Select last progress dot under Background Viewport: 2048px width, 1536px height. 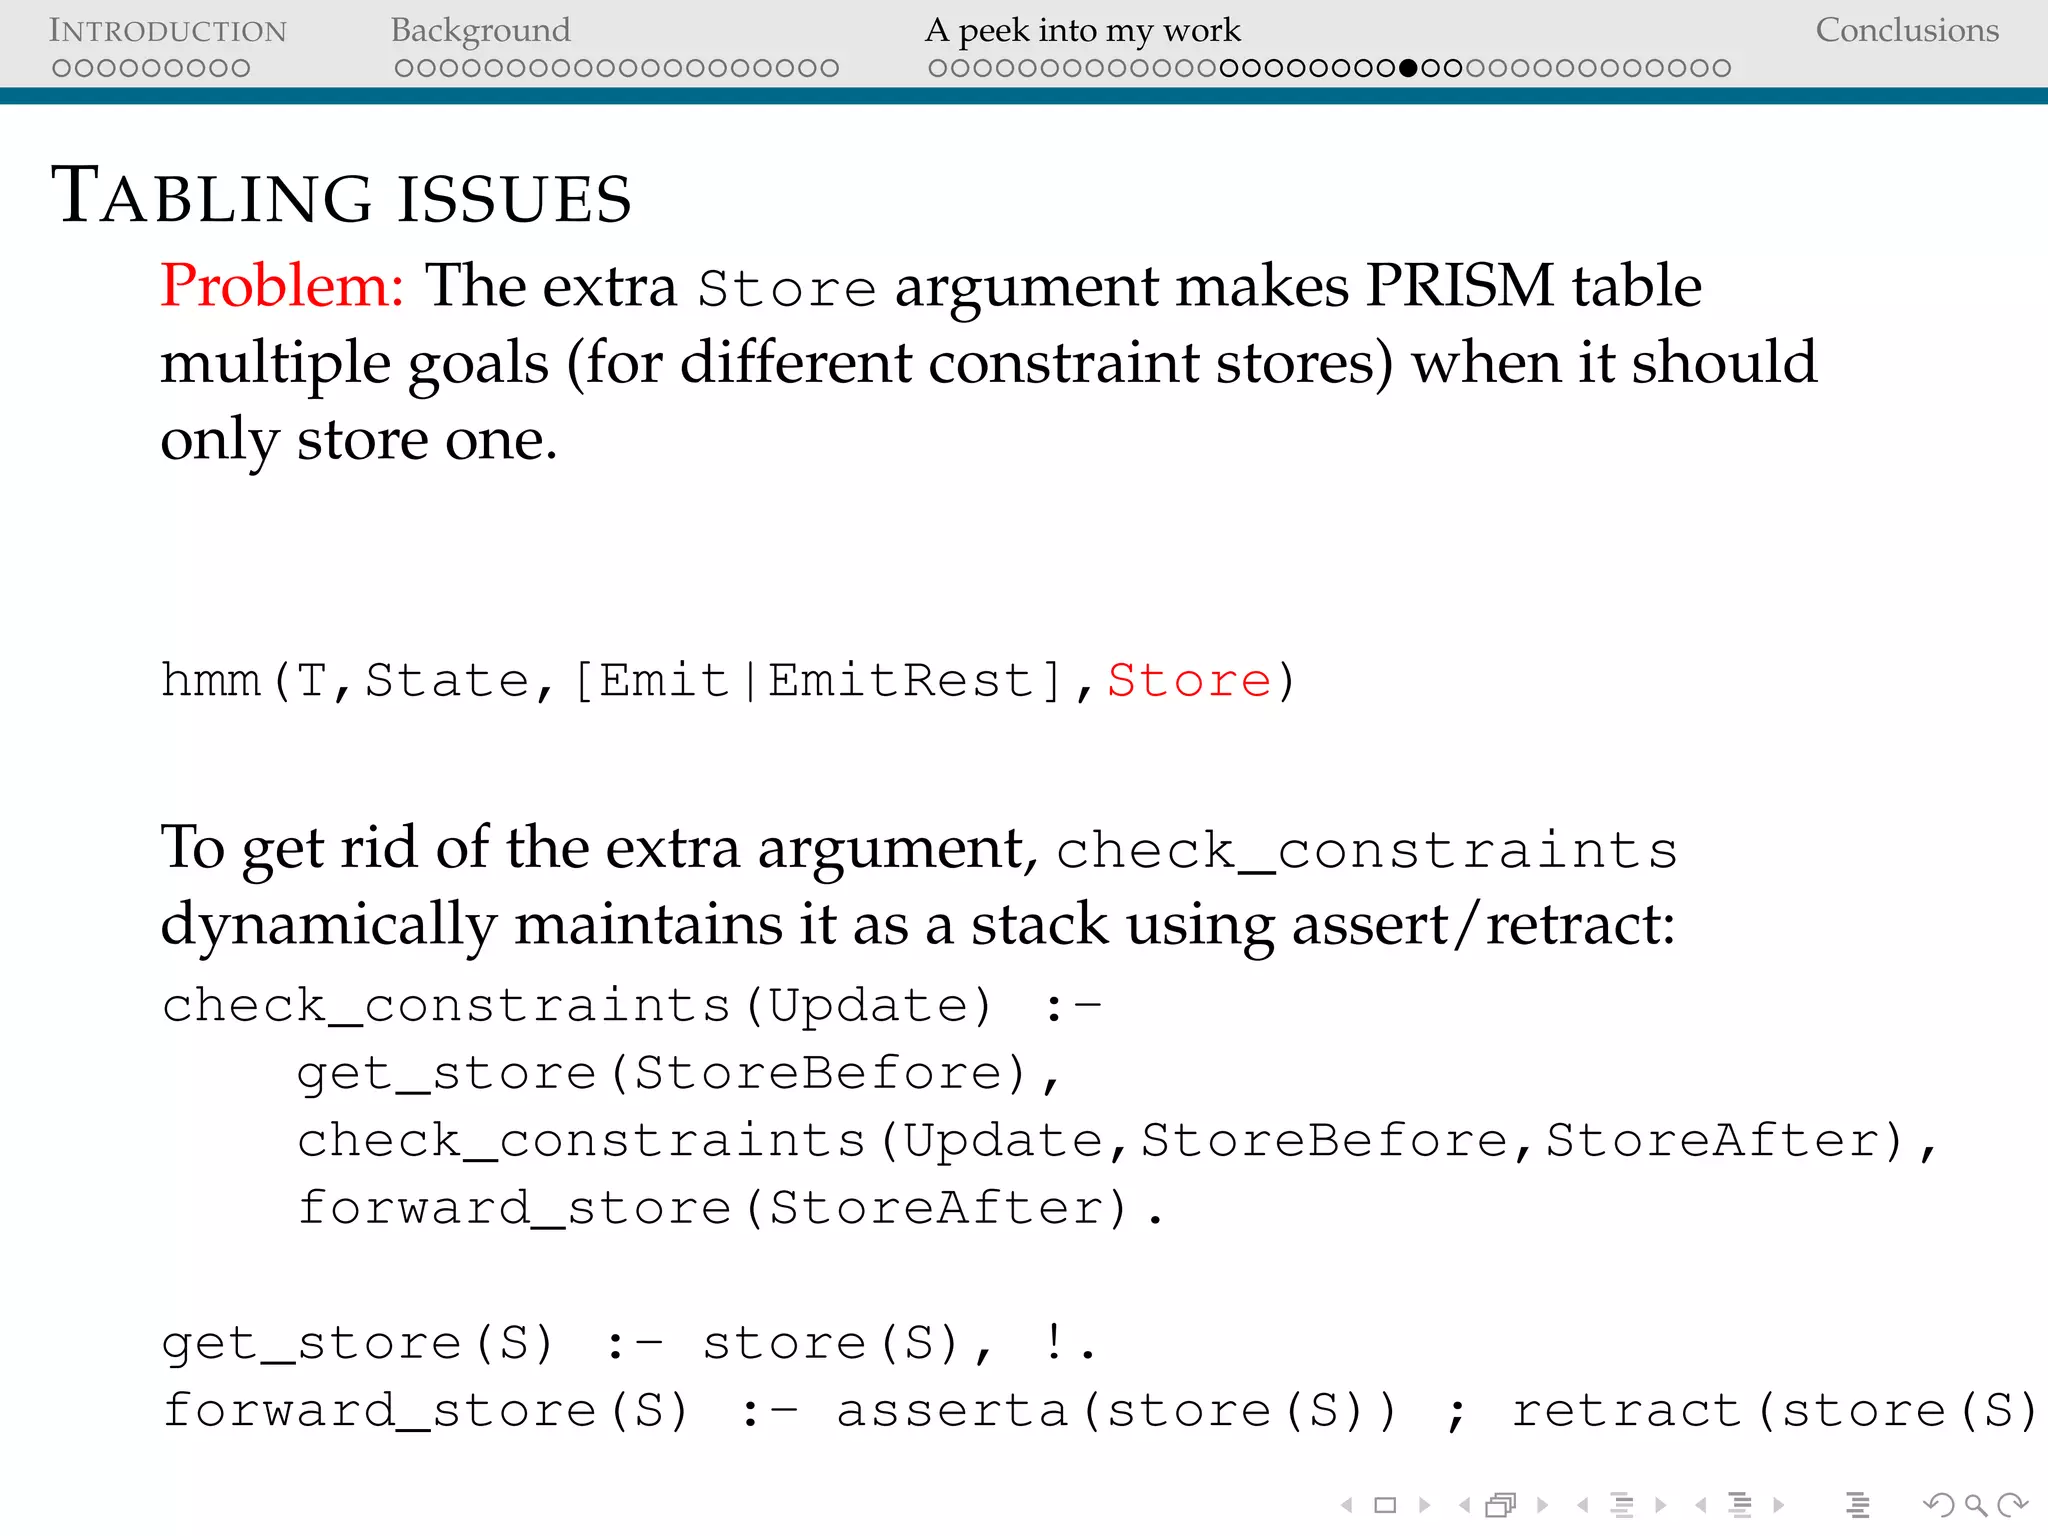click(829, 68)
